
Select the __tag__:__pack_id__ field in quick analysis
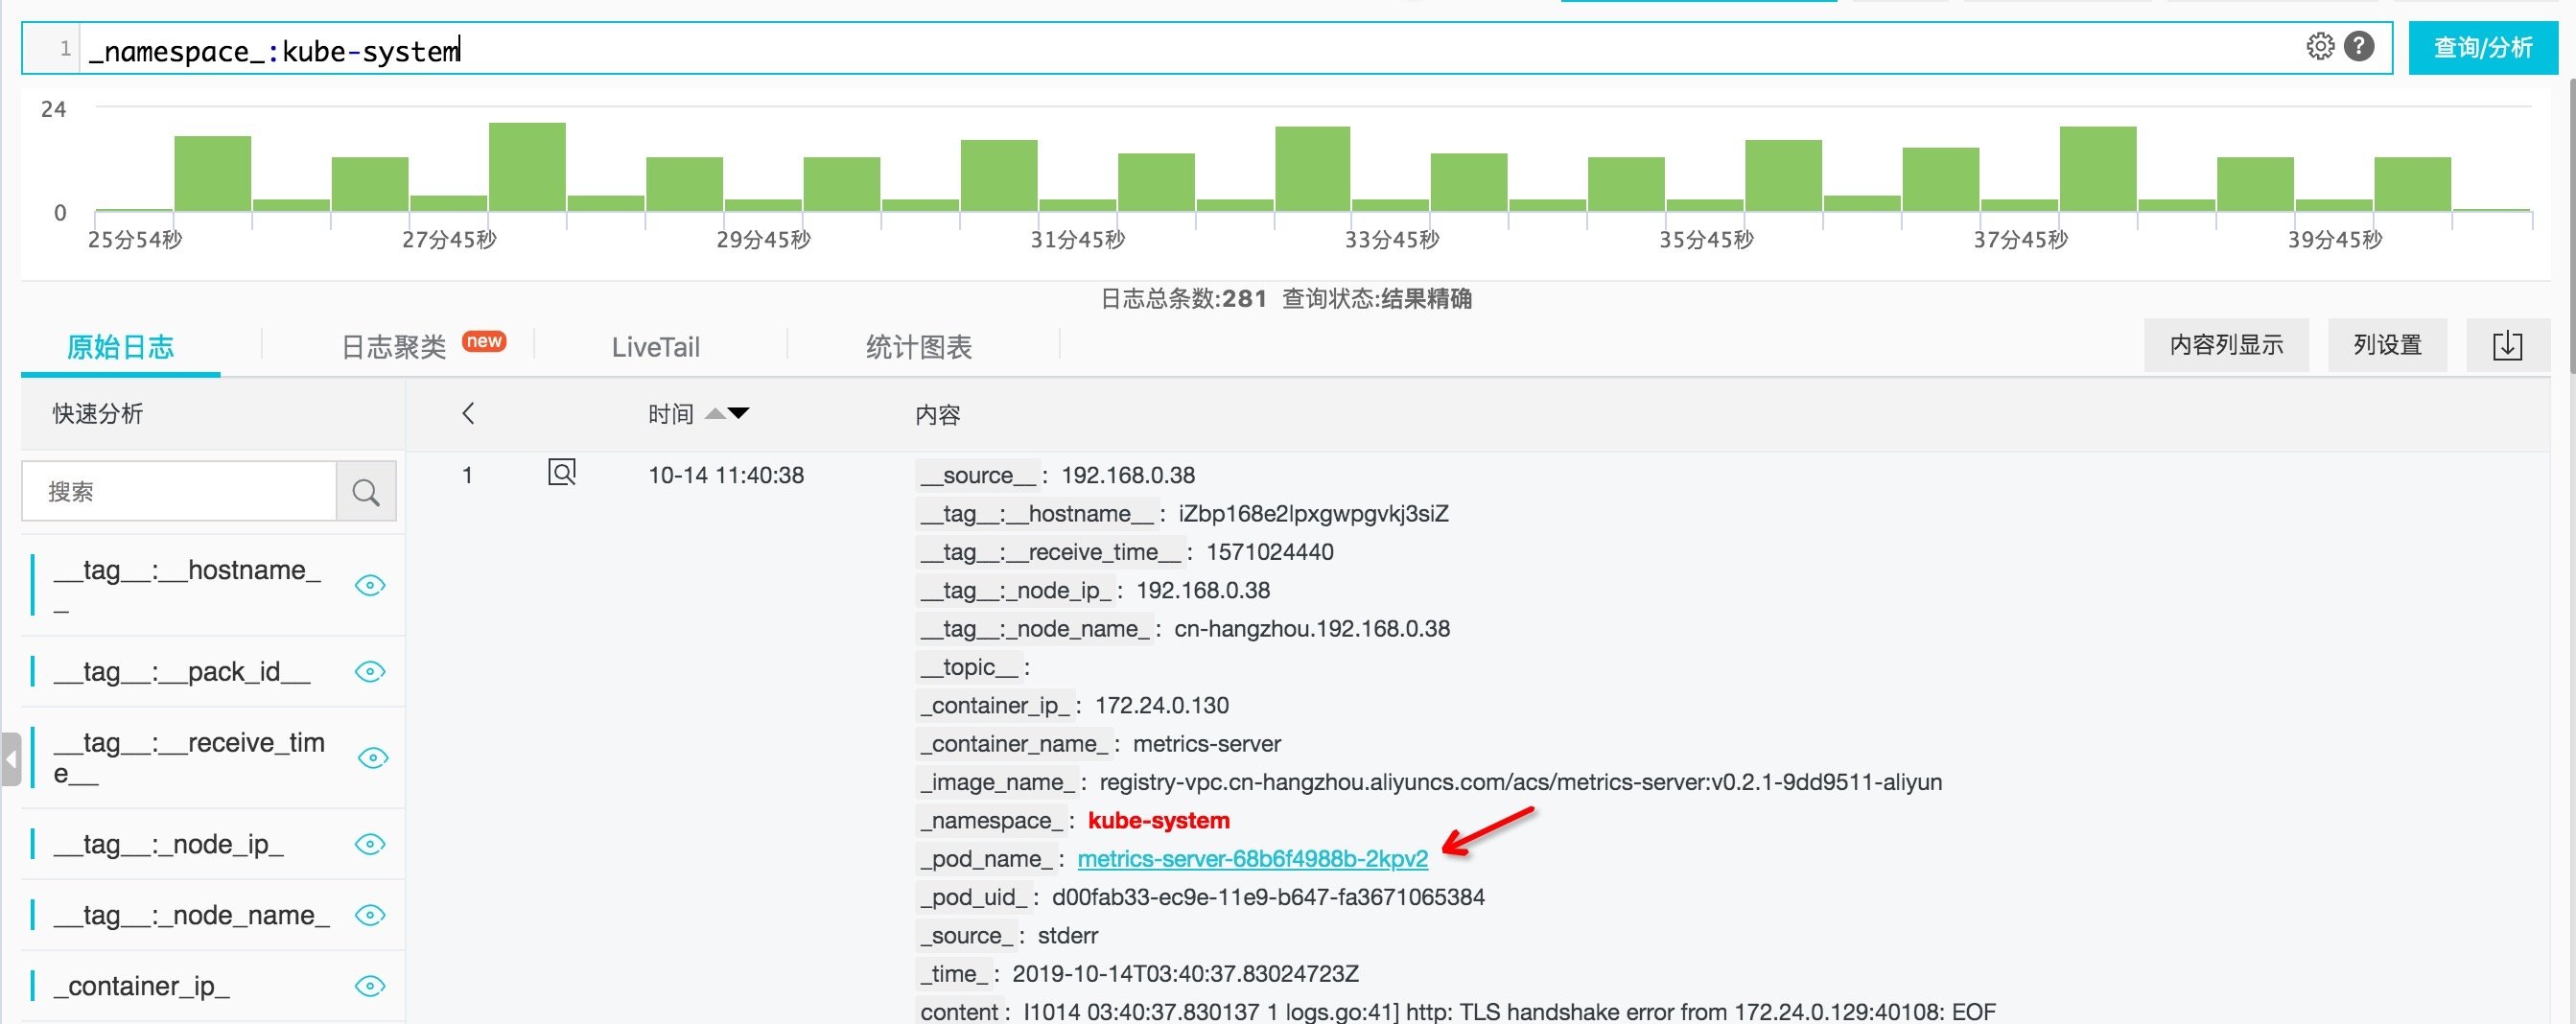pos(181,671)
